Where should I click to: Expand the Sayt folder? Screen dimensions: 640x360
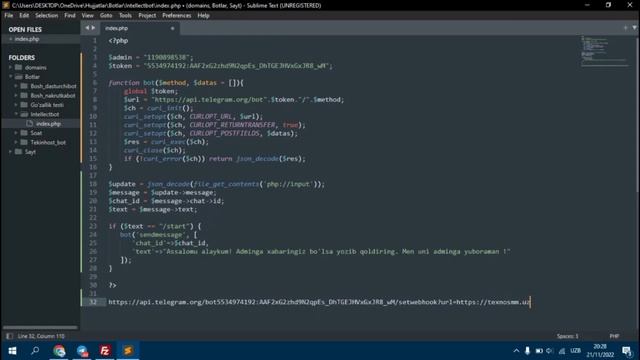pos(11,151)
